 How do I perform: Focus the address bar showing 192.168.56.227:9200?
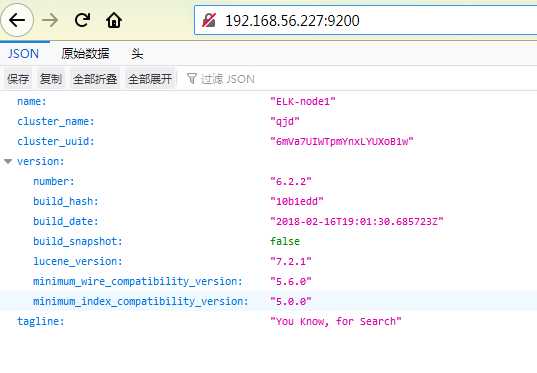[365, 21]
